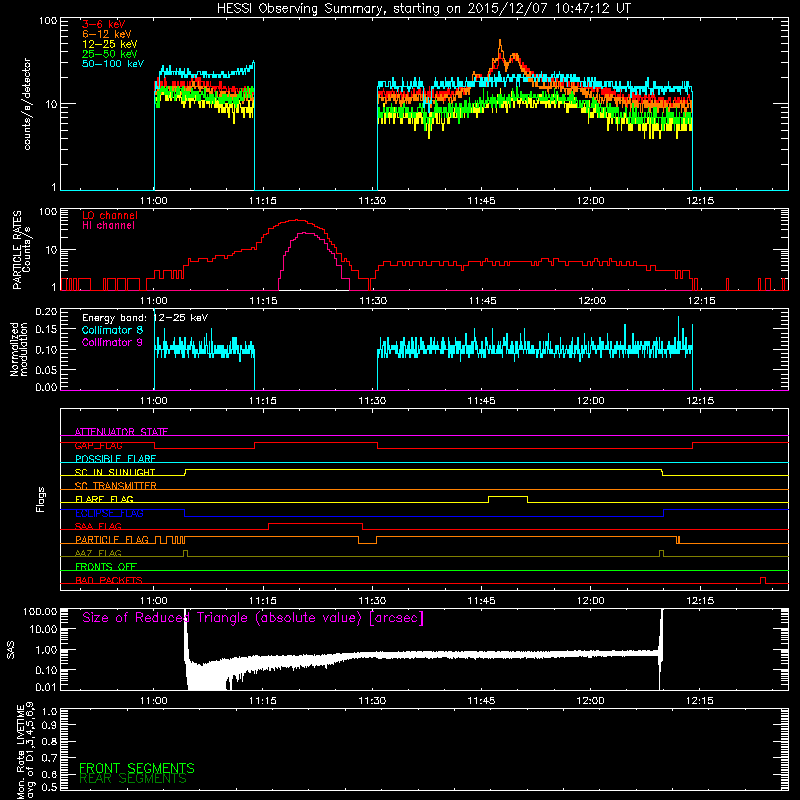Click the BAD_PACKETS flag label
This screenshot has height=800, width=800.
[109, 580]
